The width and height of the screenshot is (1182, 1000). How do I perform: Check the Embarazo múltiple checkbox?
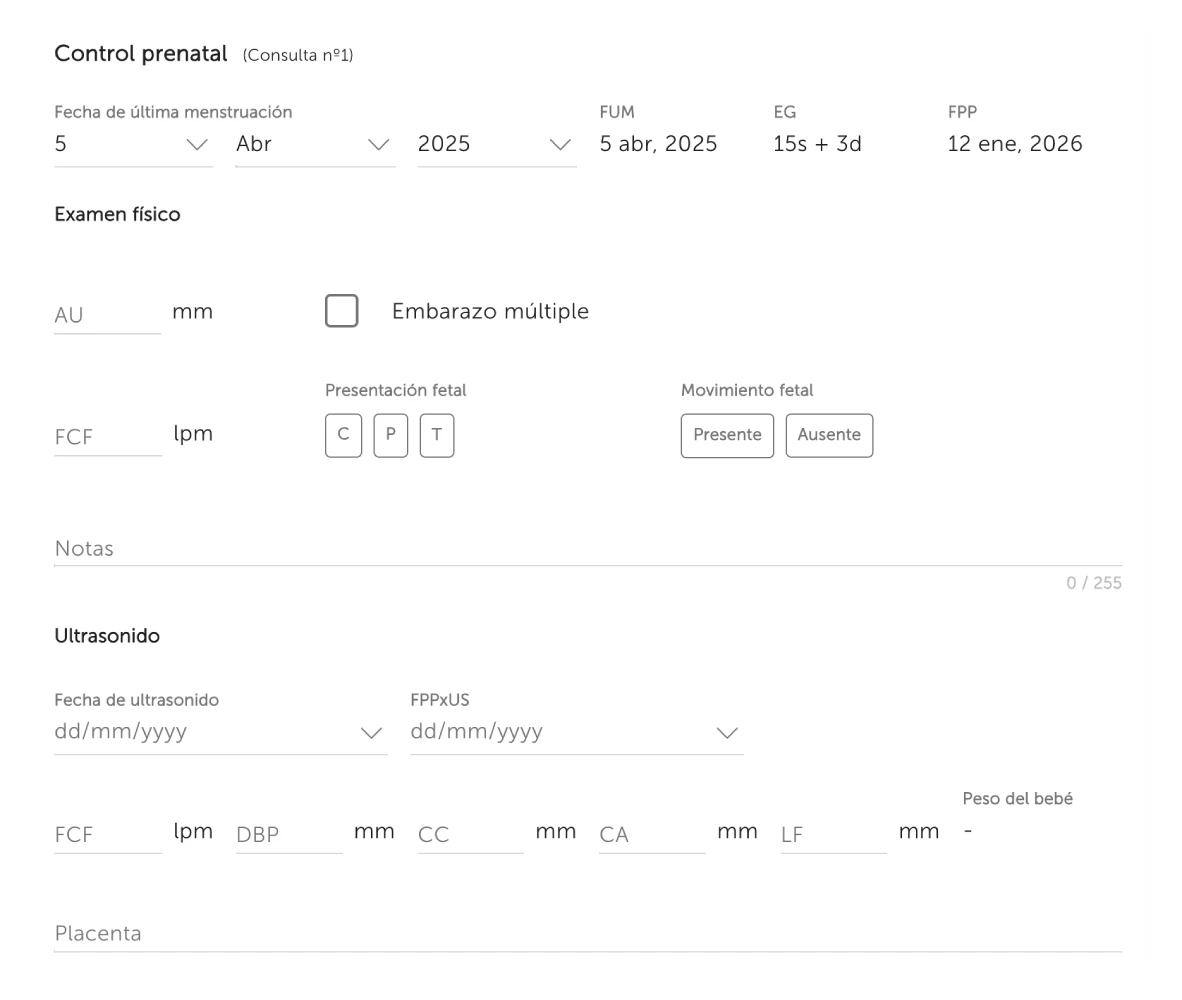(341, 311)
